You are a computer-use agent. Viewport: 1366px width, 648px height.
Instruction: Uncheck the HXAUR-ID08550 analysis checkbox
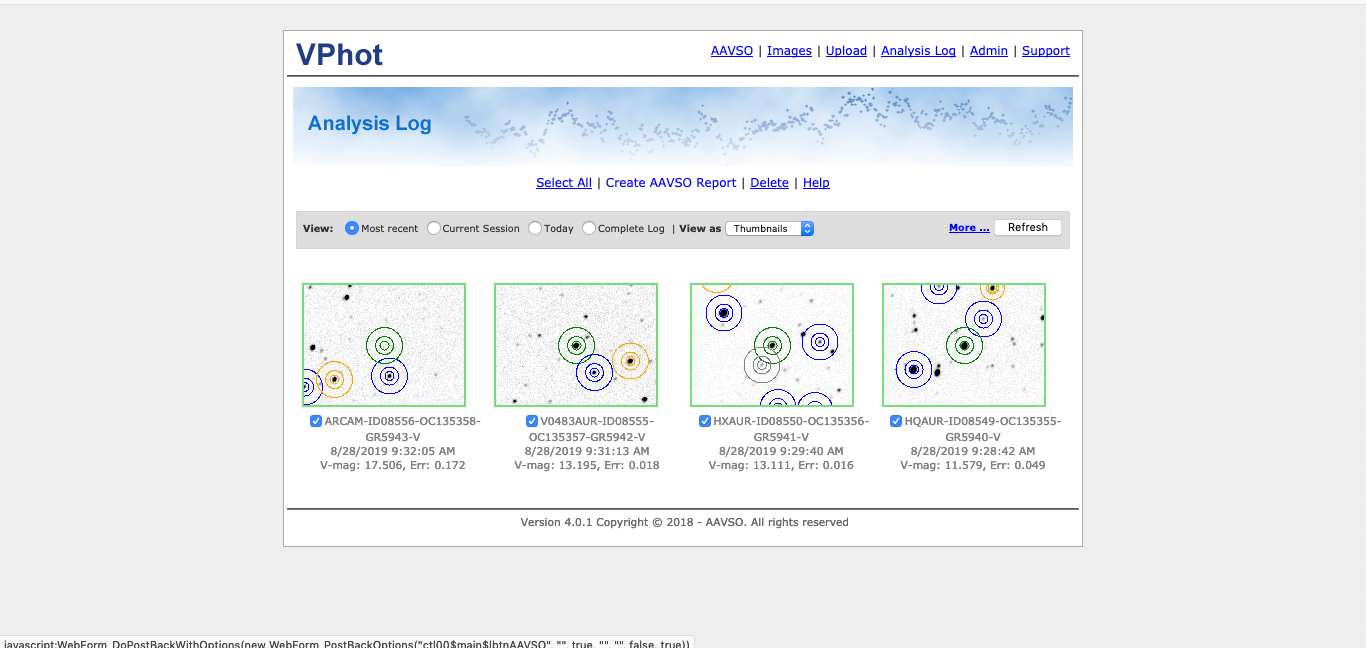tap(705, 421)
